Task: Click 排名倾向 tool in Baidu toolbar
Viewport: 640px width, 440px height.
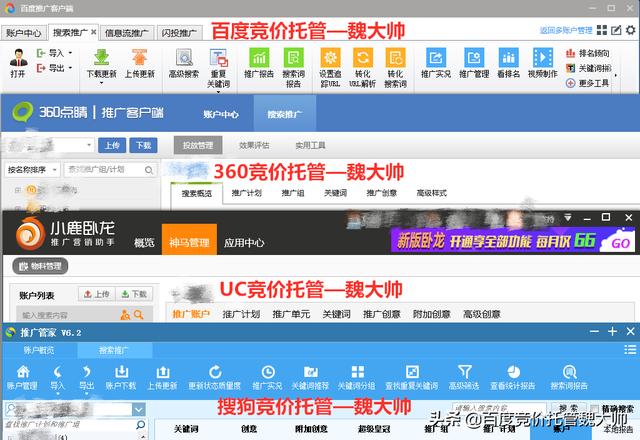Action: (x=588, y=53)
